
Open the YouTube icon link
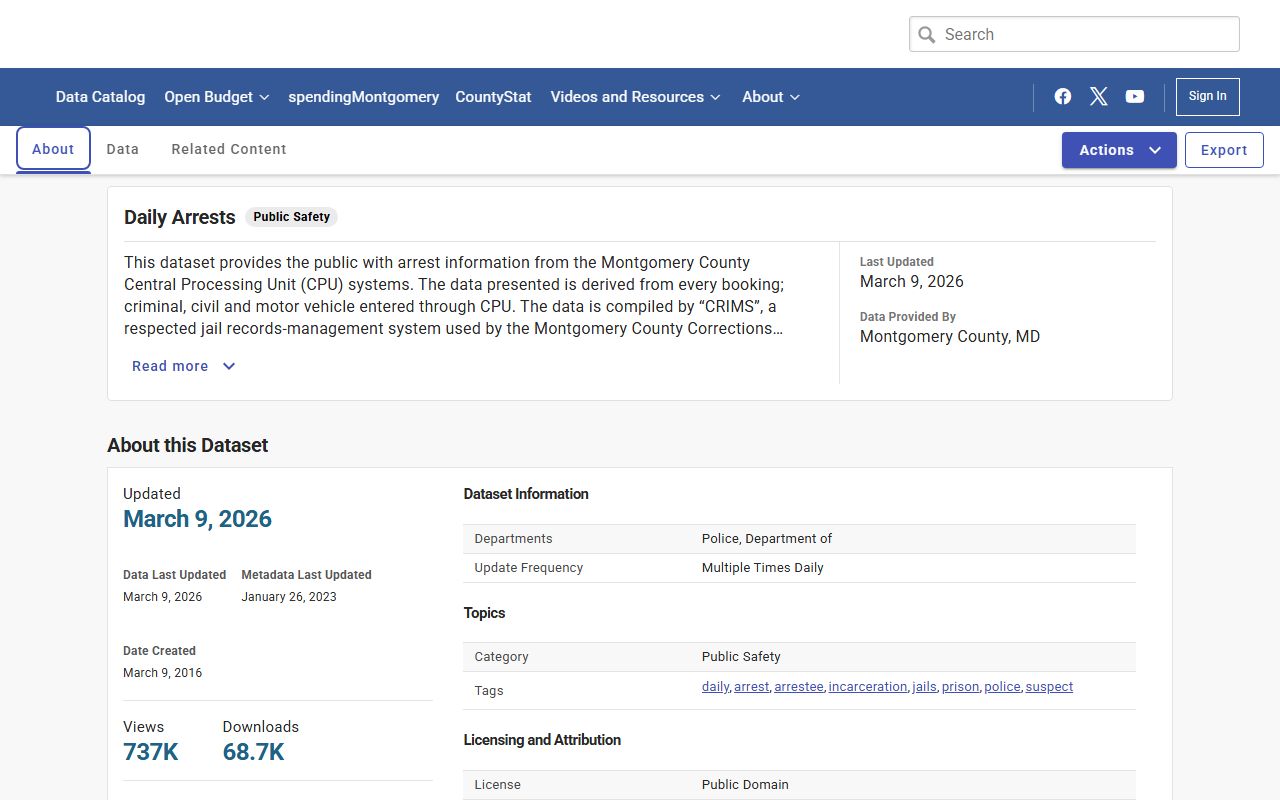click(x=1135, y=96)
